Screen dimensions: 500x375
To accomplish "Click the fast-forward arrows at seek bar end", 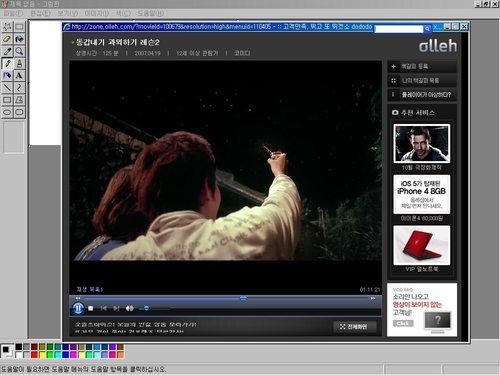I will [373, 298].
